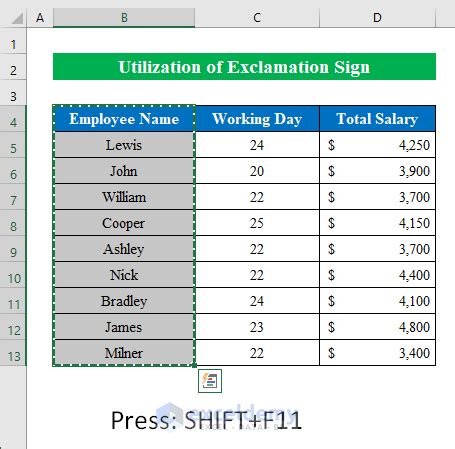Select the cell containing Nick
Screen dimensions: 455x449
pyautogui.click(x=124, y=275)
